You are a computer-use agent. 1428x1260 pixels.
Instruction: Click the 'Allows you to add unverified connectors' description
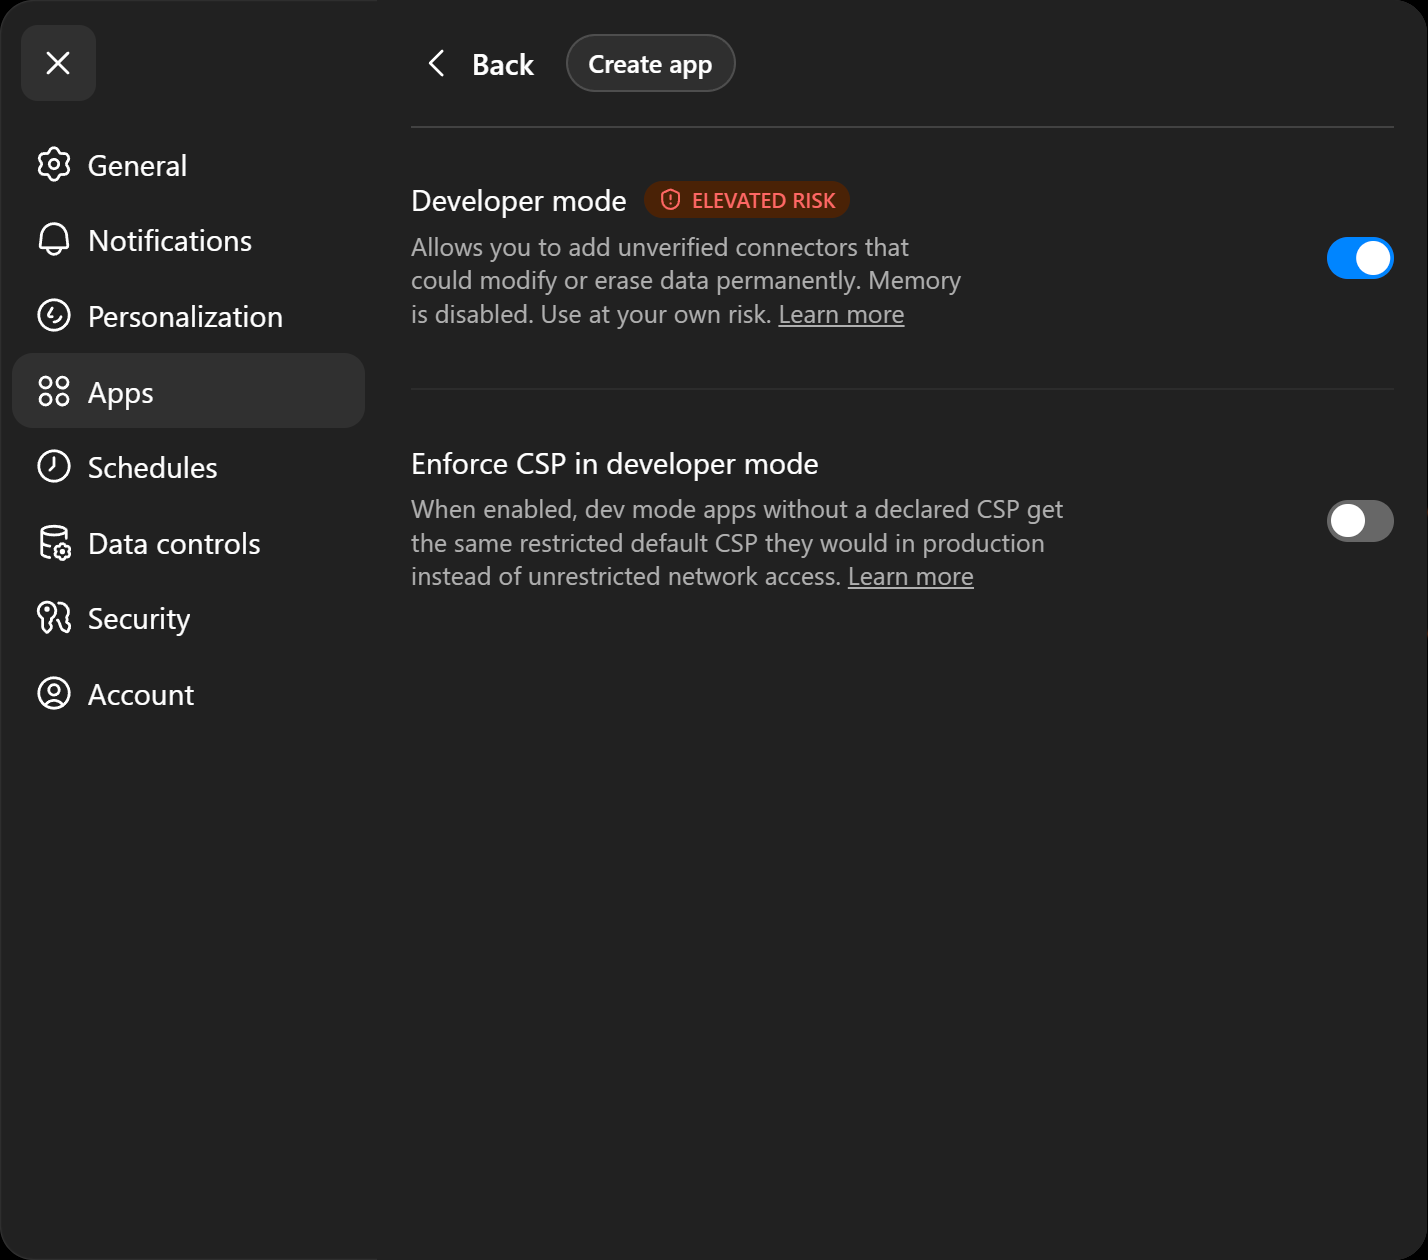(x=686, y=281)
